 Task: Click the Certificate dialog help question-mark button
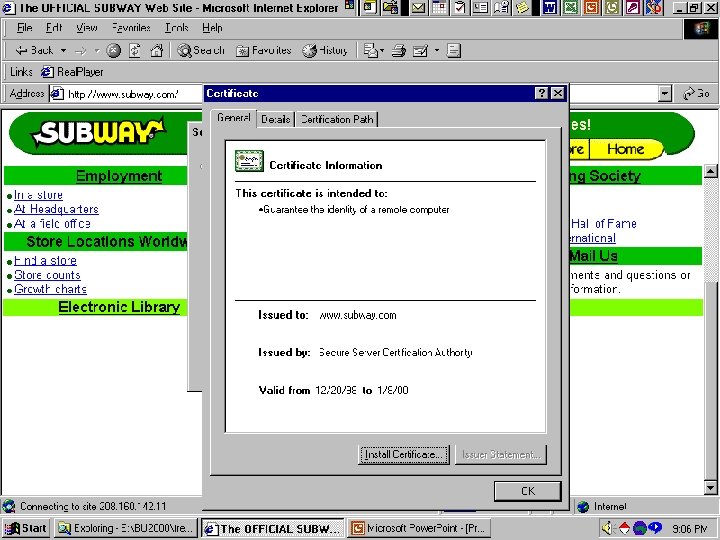point(542,93)
